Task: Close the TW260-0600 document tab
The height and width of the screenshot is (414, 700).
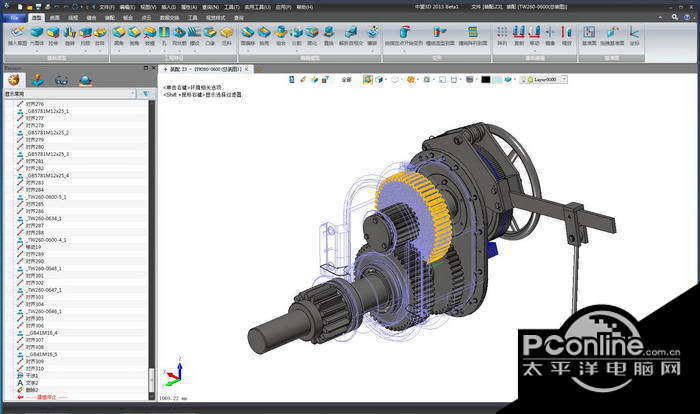Action: tap(247, 69)
